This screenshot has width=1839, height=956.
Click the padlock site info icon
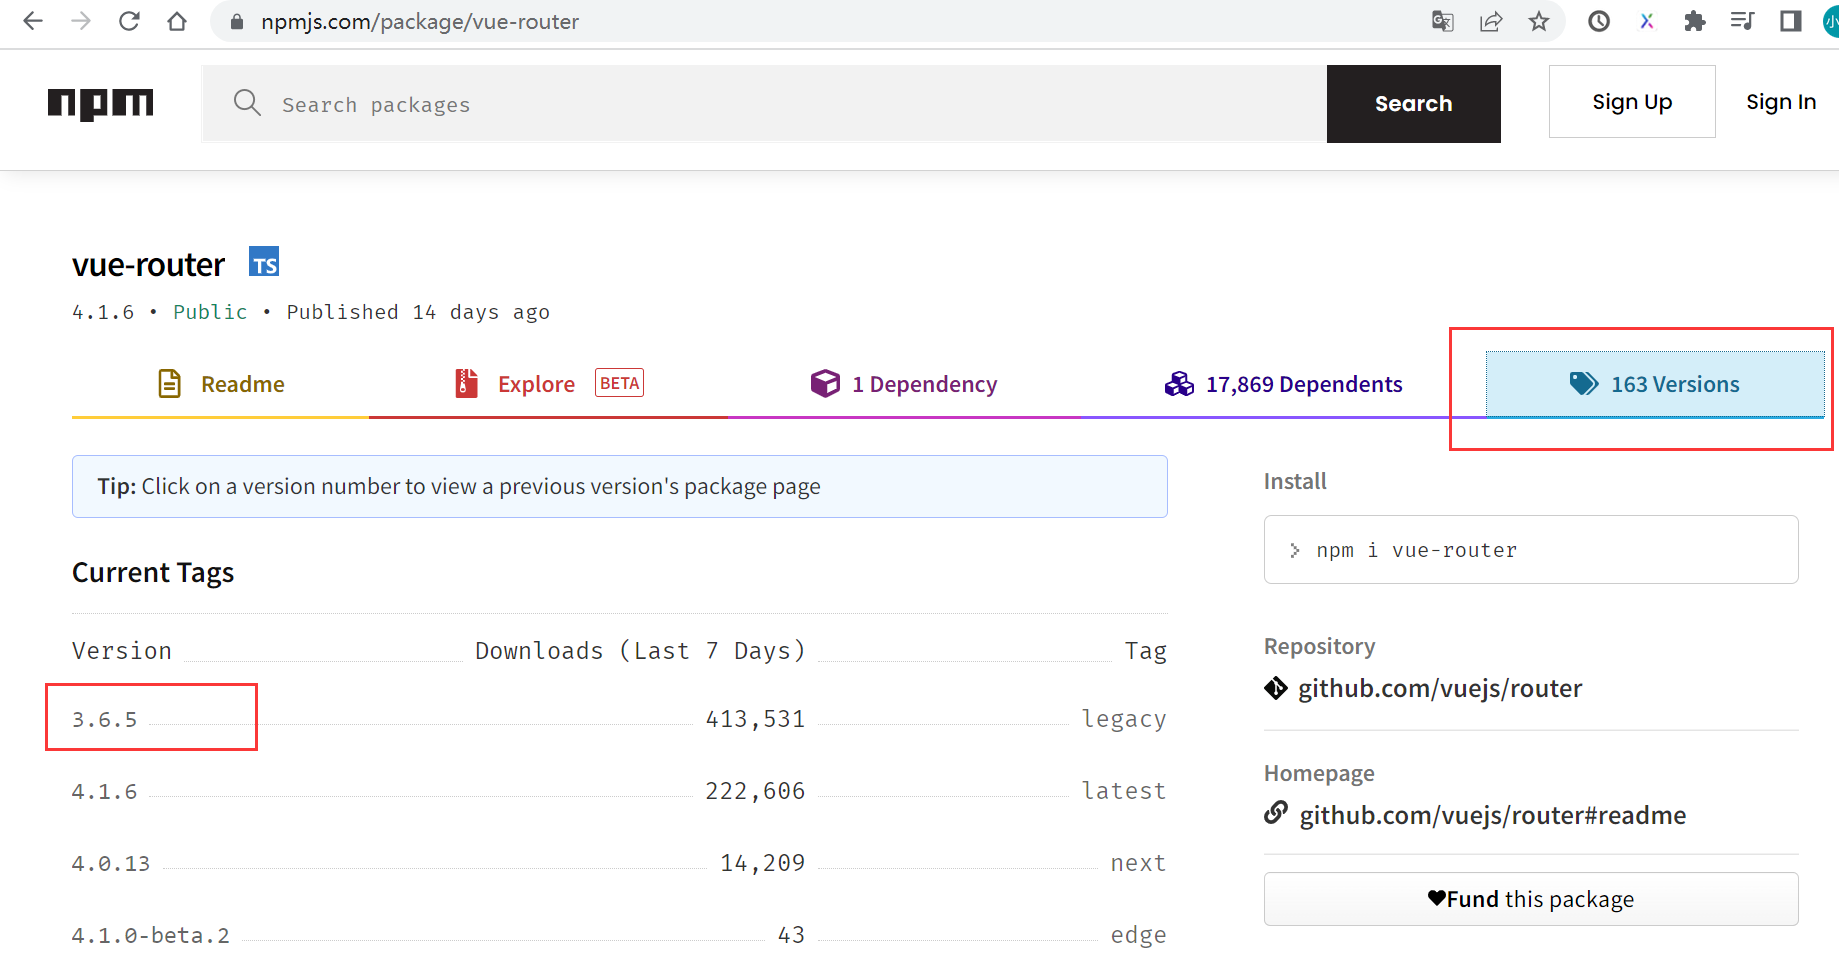[x=237, y=21]
